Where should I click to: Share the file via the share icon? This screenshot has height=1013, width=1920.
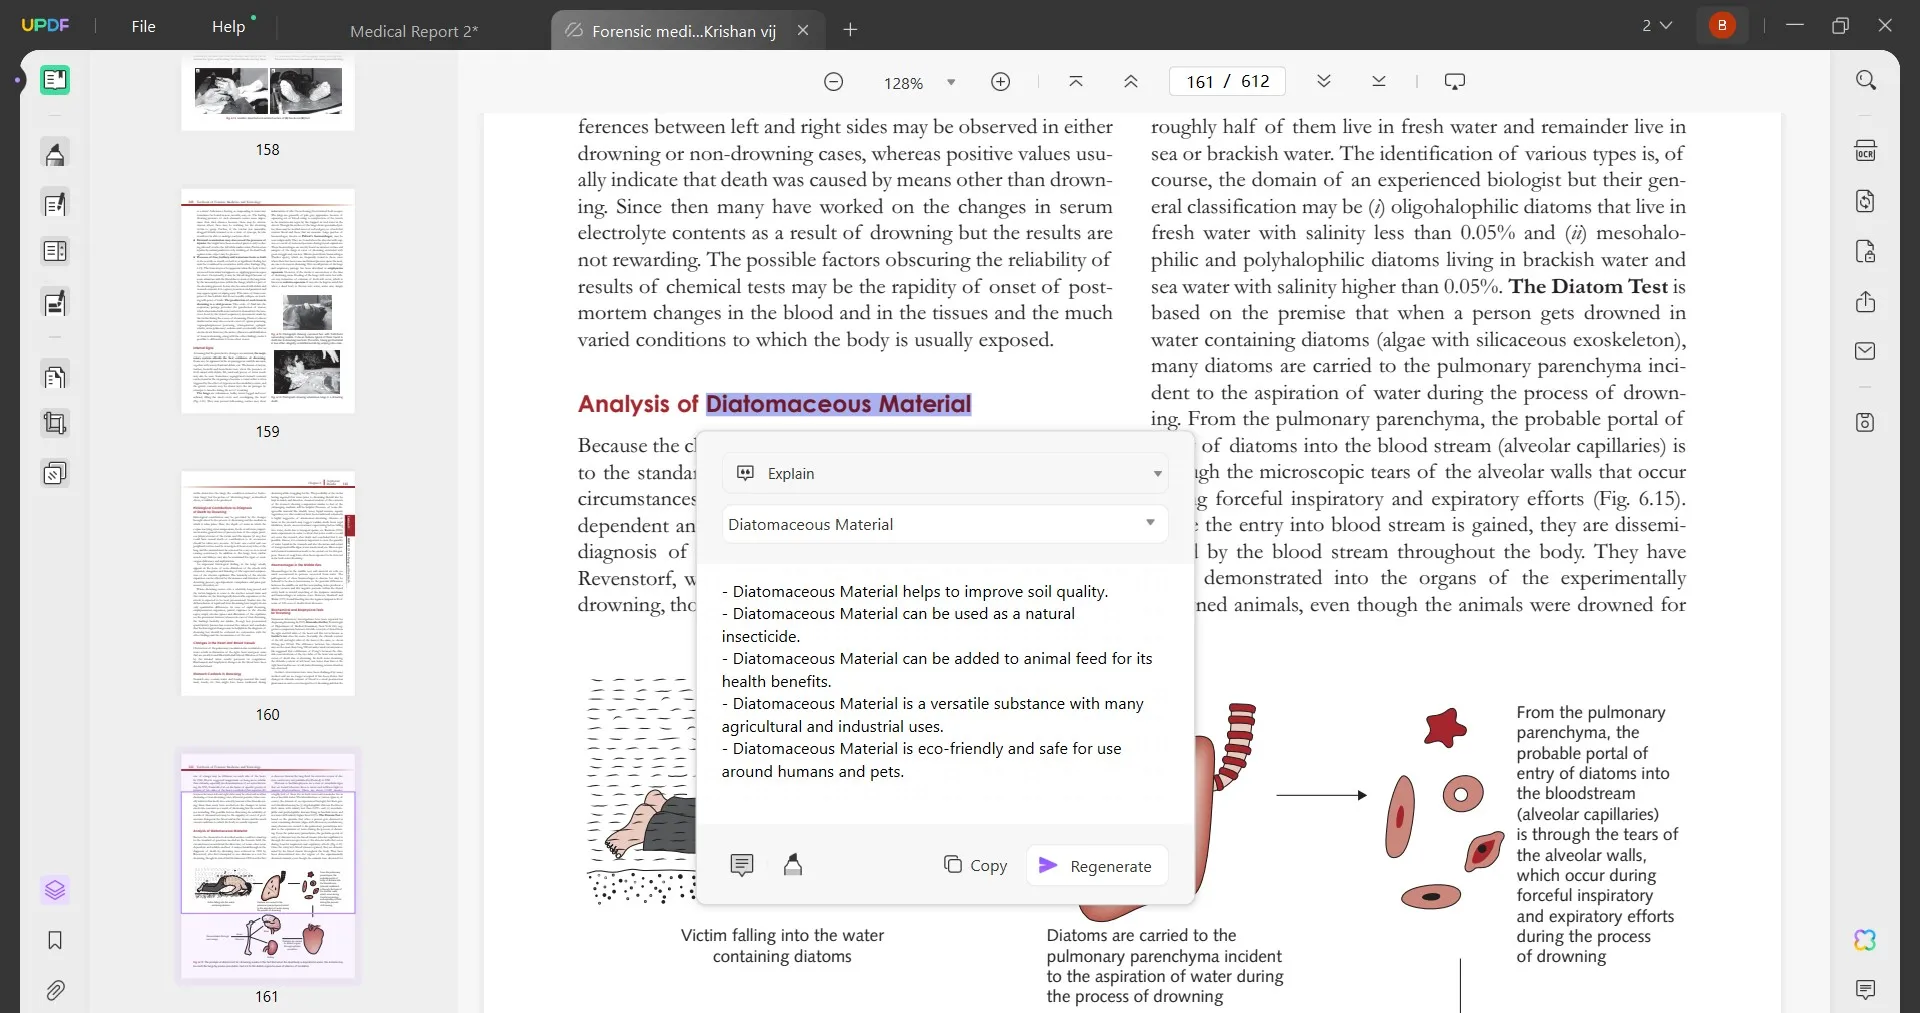click(x=1866, y=302)
